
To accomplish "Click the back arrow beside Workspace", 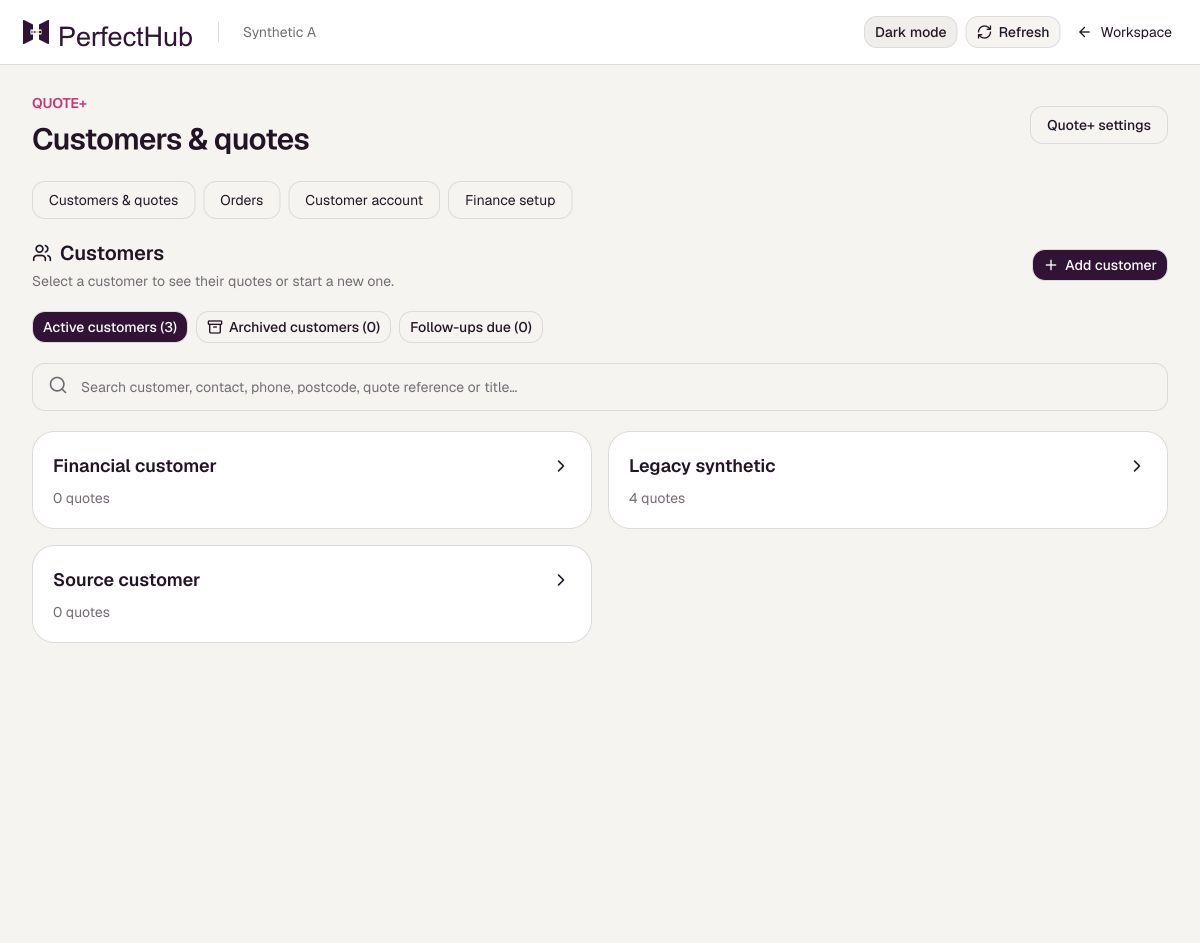I will click(1084, 32).
